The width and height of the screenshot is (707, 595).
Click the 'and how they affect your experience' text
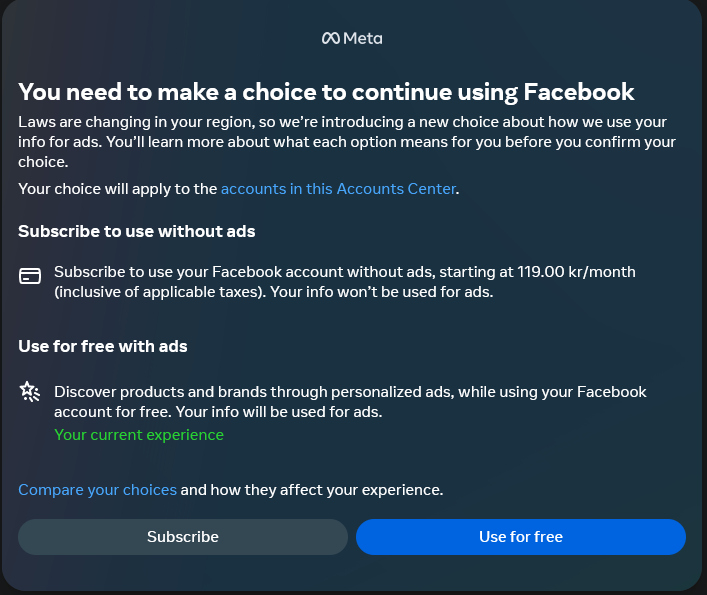pos(311,490)
